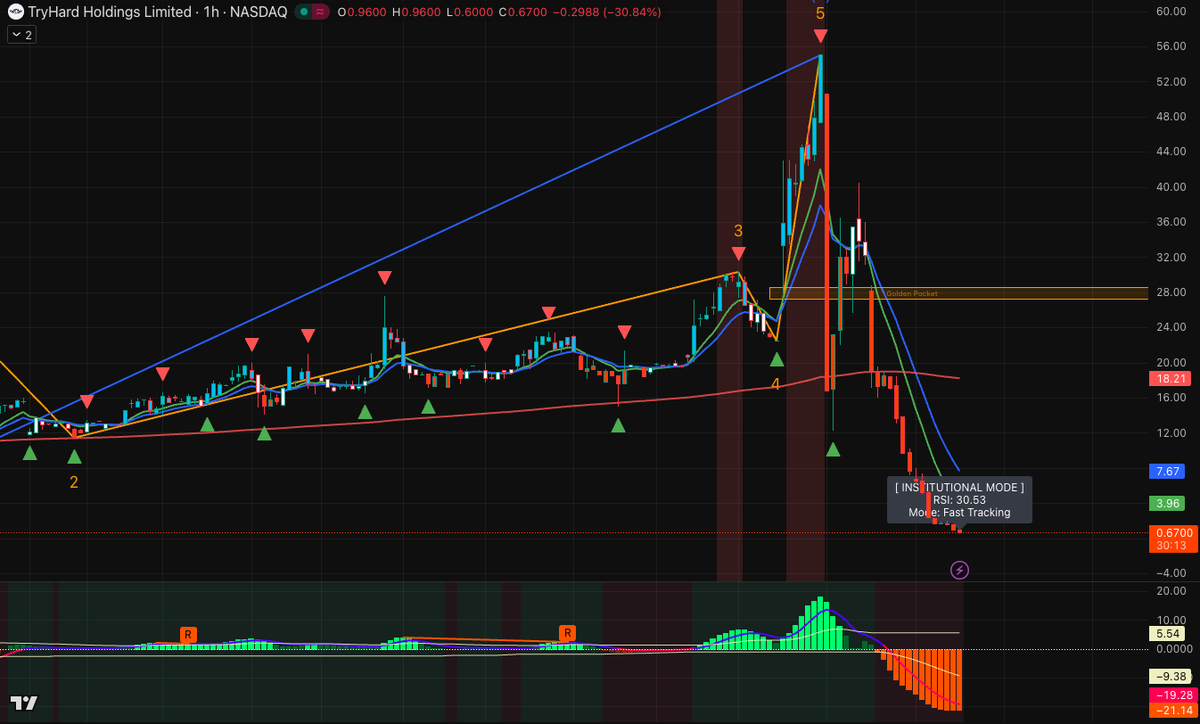Click the low value L0.6000
The height and width of the screenshot is (724, 1200).
(x=470, y=12)
